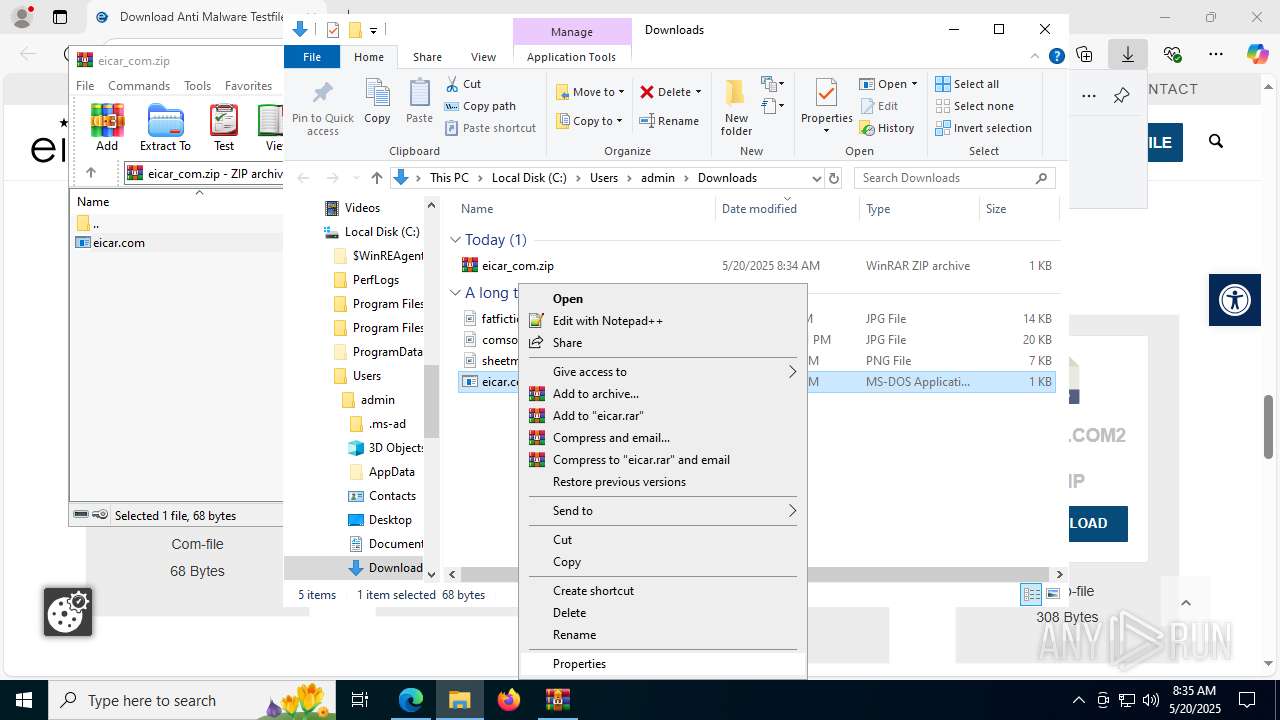Choose Edit with Notepad++

pos(608,321)
